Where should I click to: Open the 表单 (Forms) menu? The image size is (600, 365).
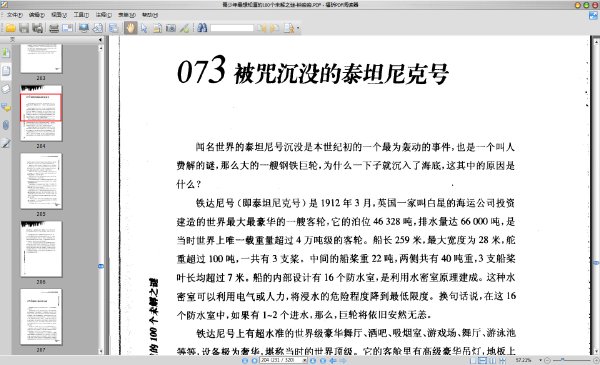click(127, 15)
